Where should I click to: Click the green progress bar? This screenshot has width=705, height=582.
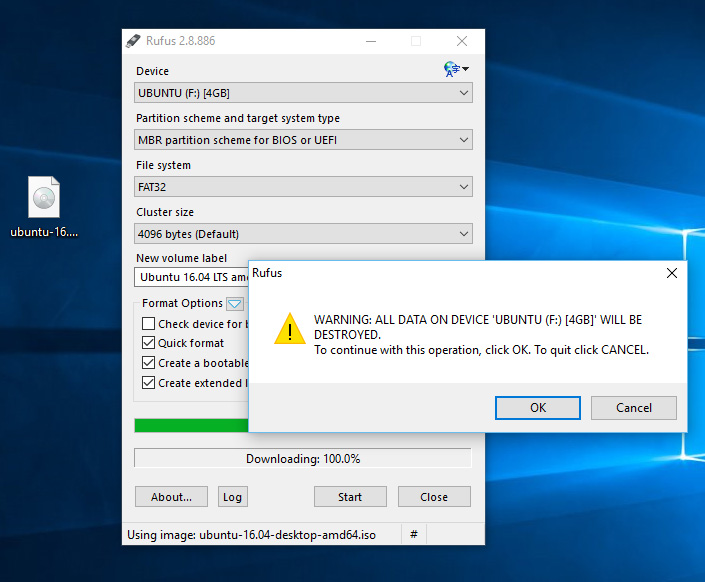tap(192, 425)
